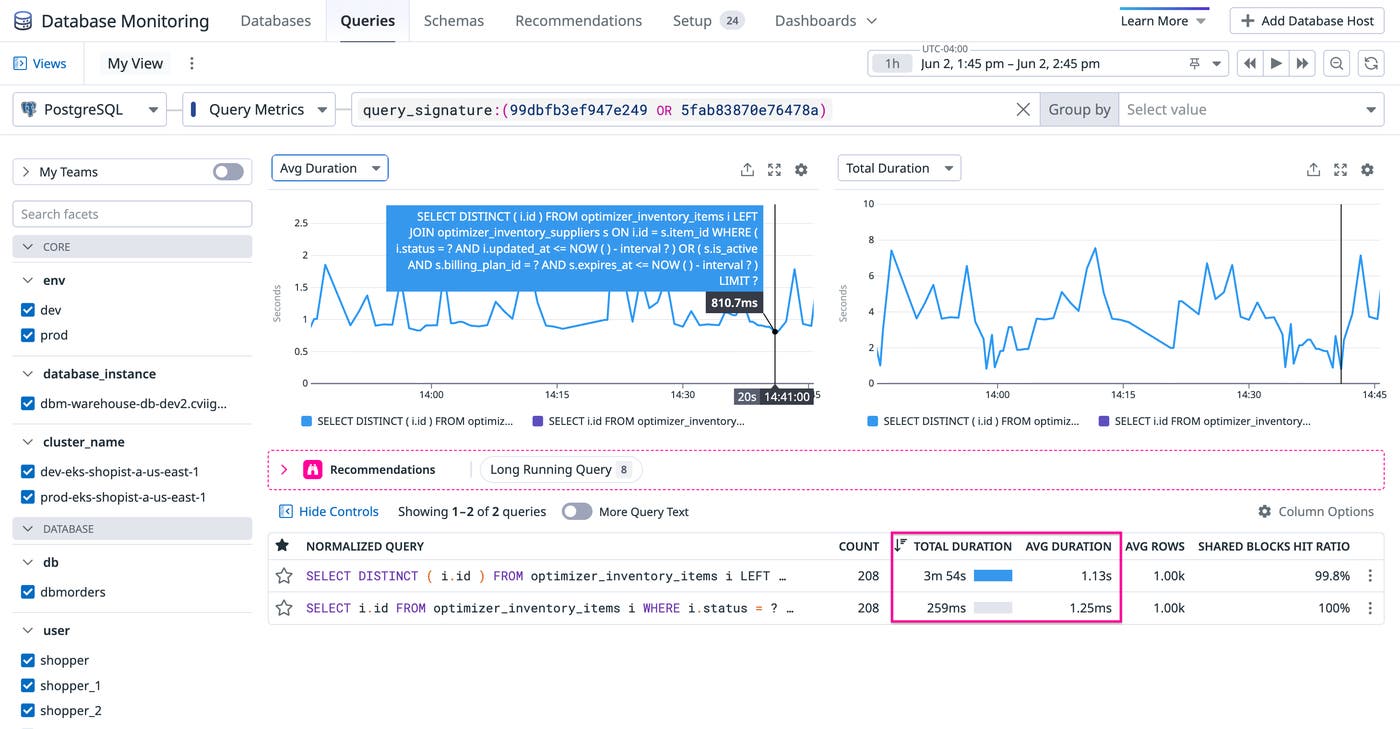The image size is (1400, 729).
Task: Click the star column header icon
Action: [283, 546]
